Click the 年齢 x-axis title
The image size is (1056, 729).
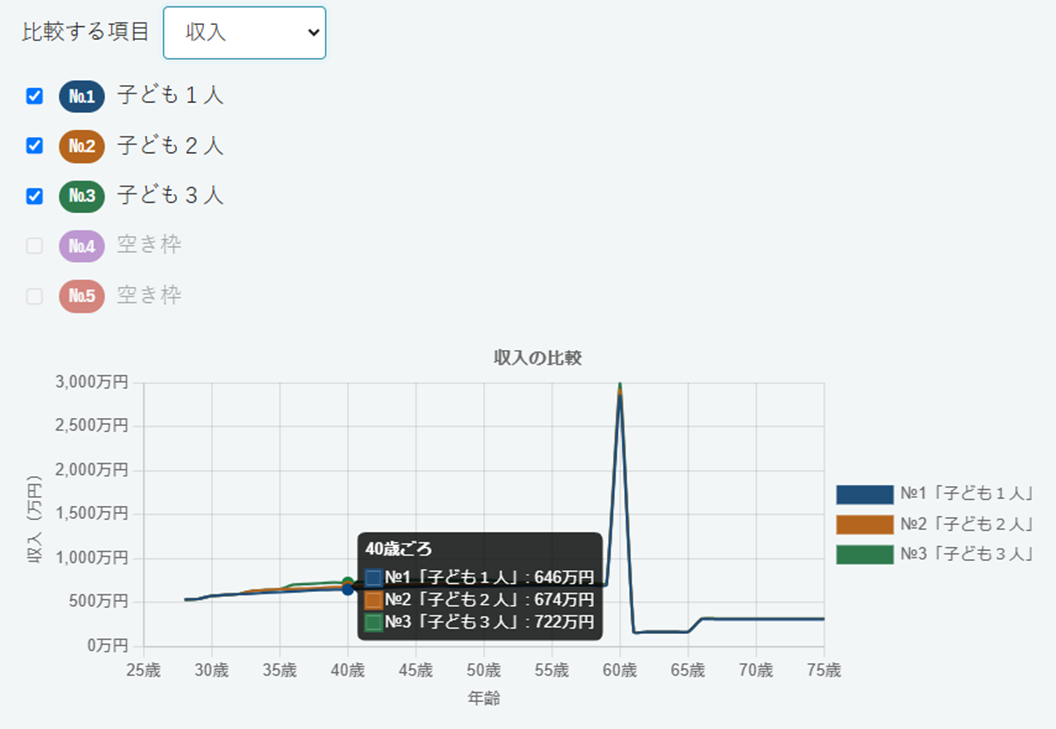pyautogui.click(x=484, y=699)
